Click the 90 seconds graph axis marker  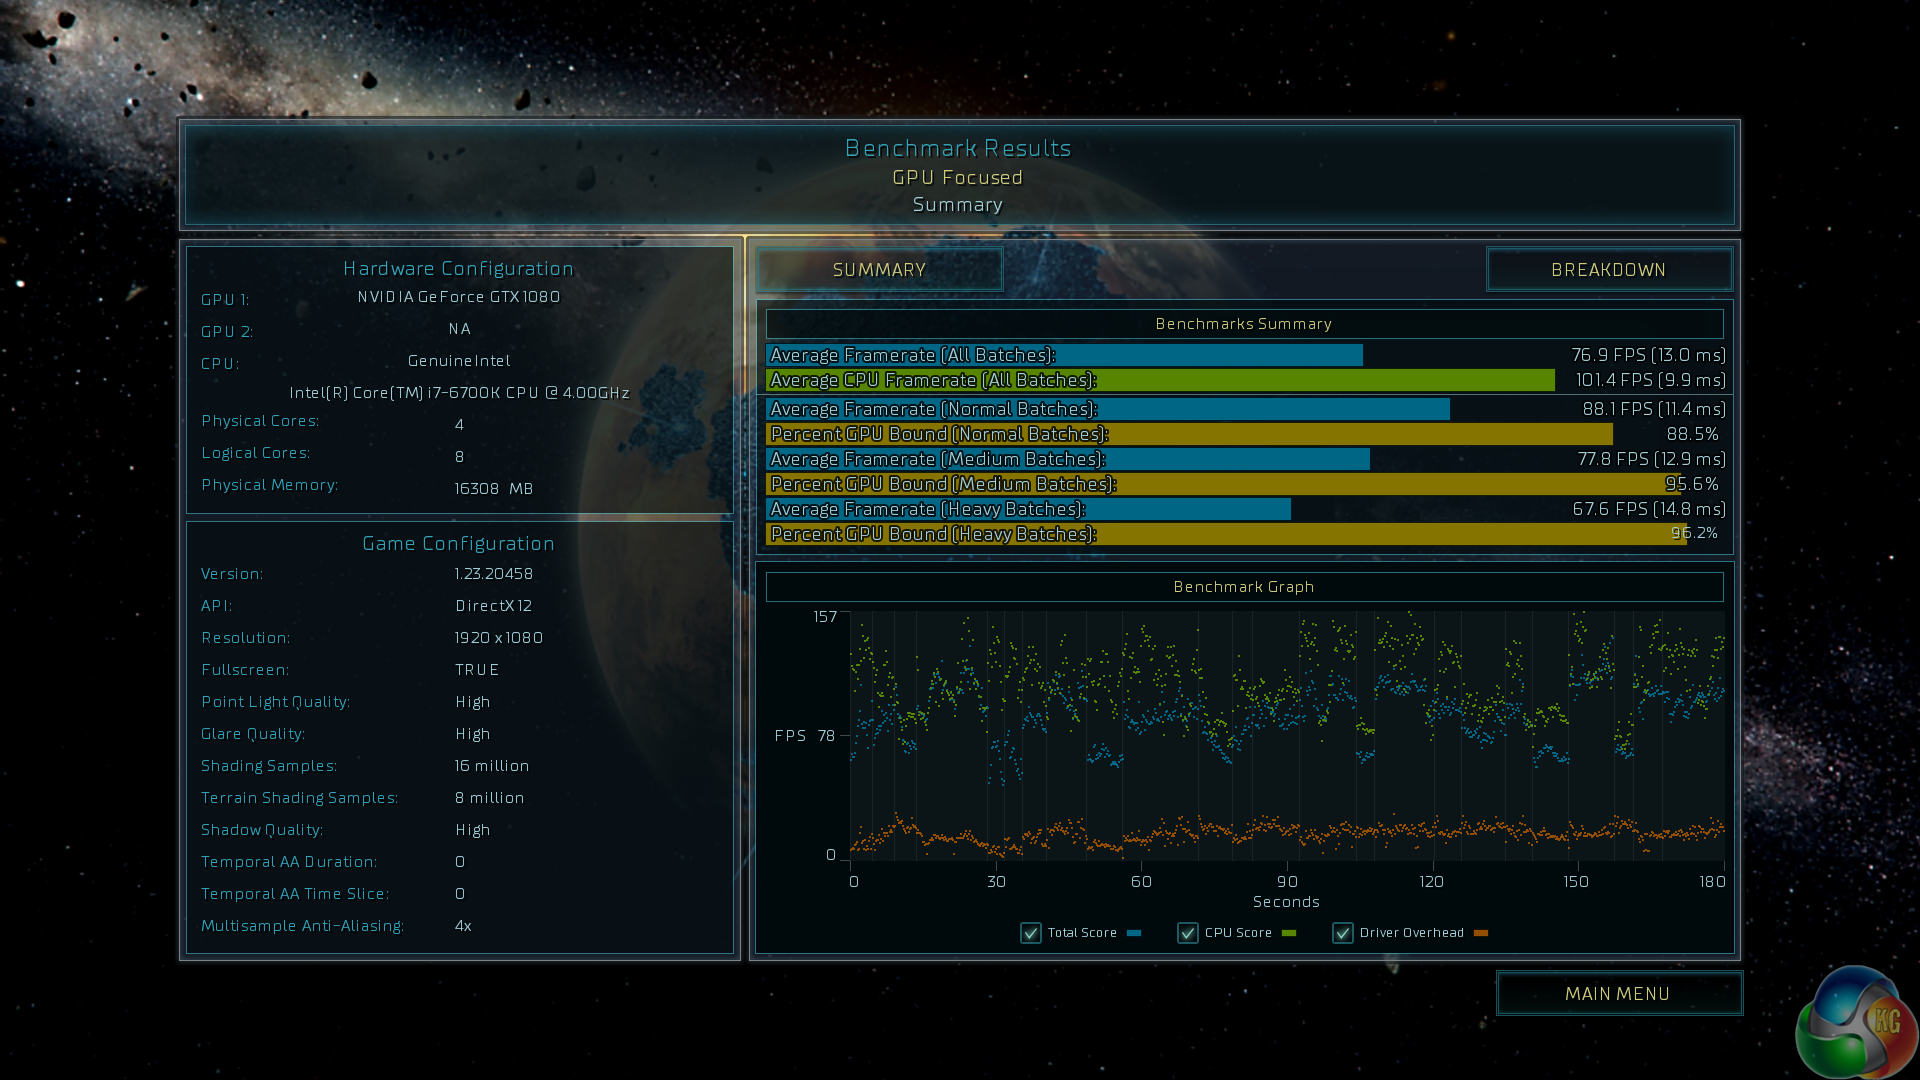pos(1287,882)
